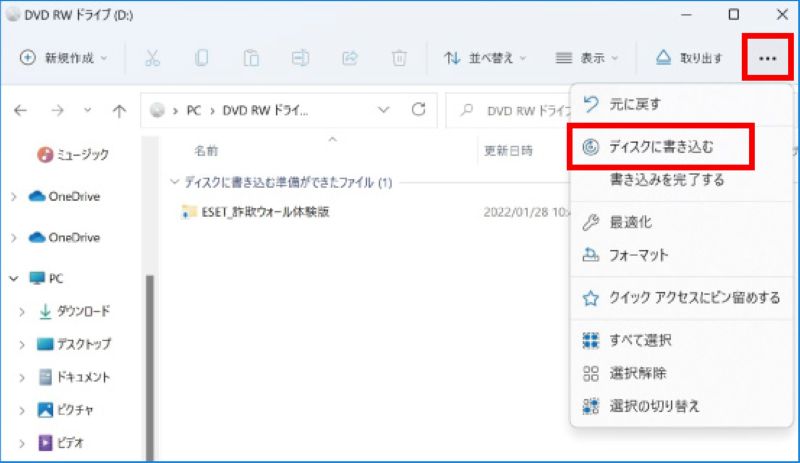800x463 pixels.
Task: Select ダウンロード in the sidebar
Action: tap(74, 311)
